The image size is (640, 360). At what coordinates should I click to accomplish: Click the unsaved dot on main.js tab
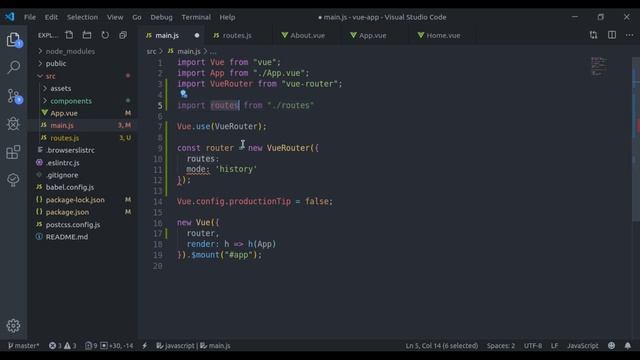[197, 36]
